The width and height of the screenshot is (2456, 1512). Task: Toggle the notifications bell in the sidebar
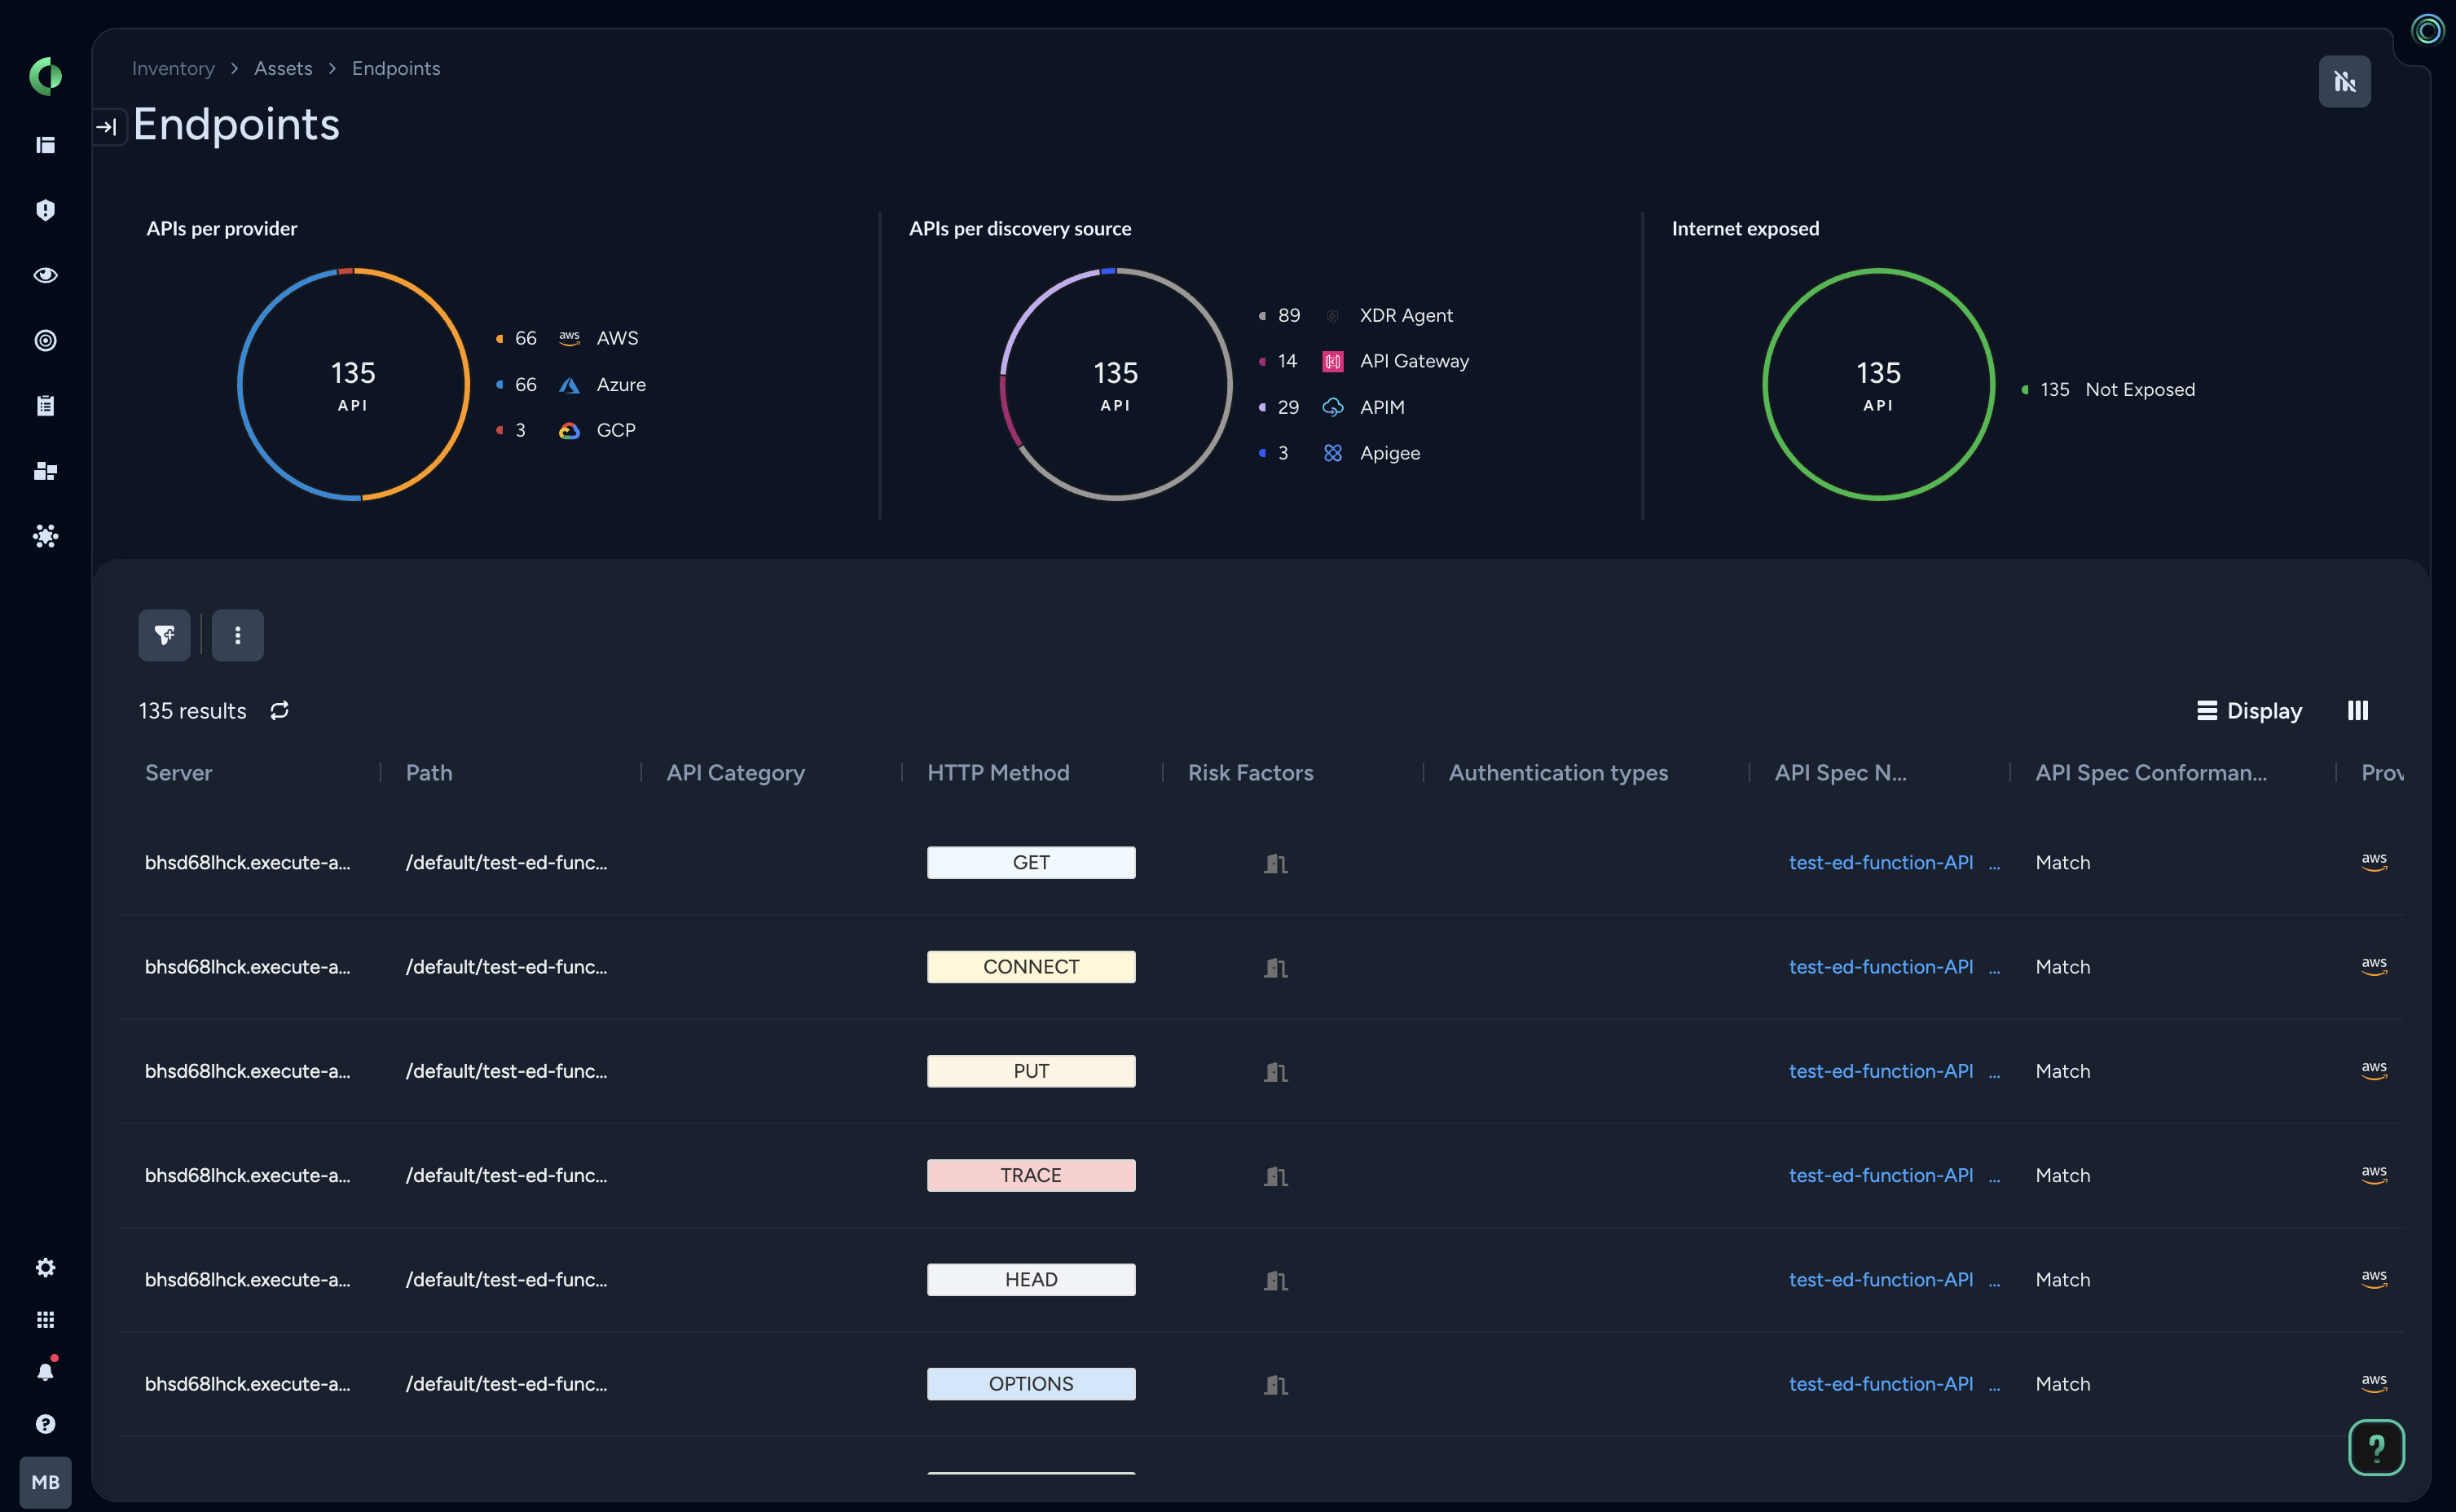pos(45,1370)
